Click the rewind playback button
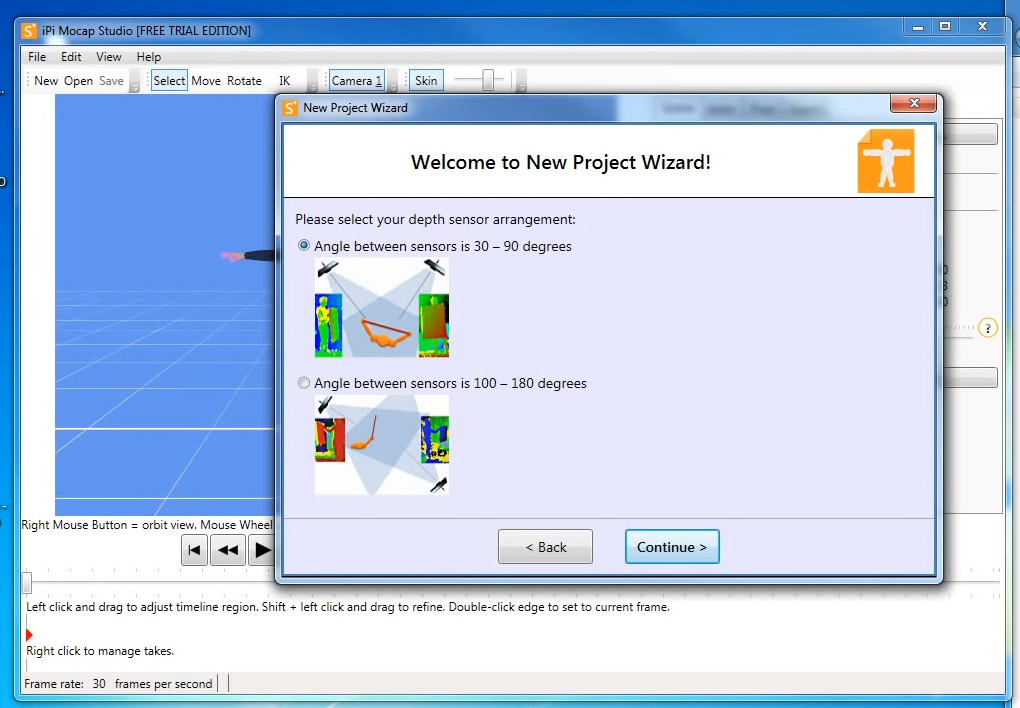 click(228, 550)
